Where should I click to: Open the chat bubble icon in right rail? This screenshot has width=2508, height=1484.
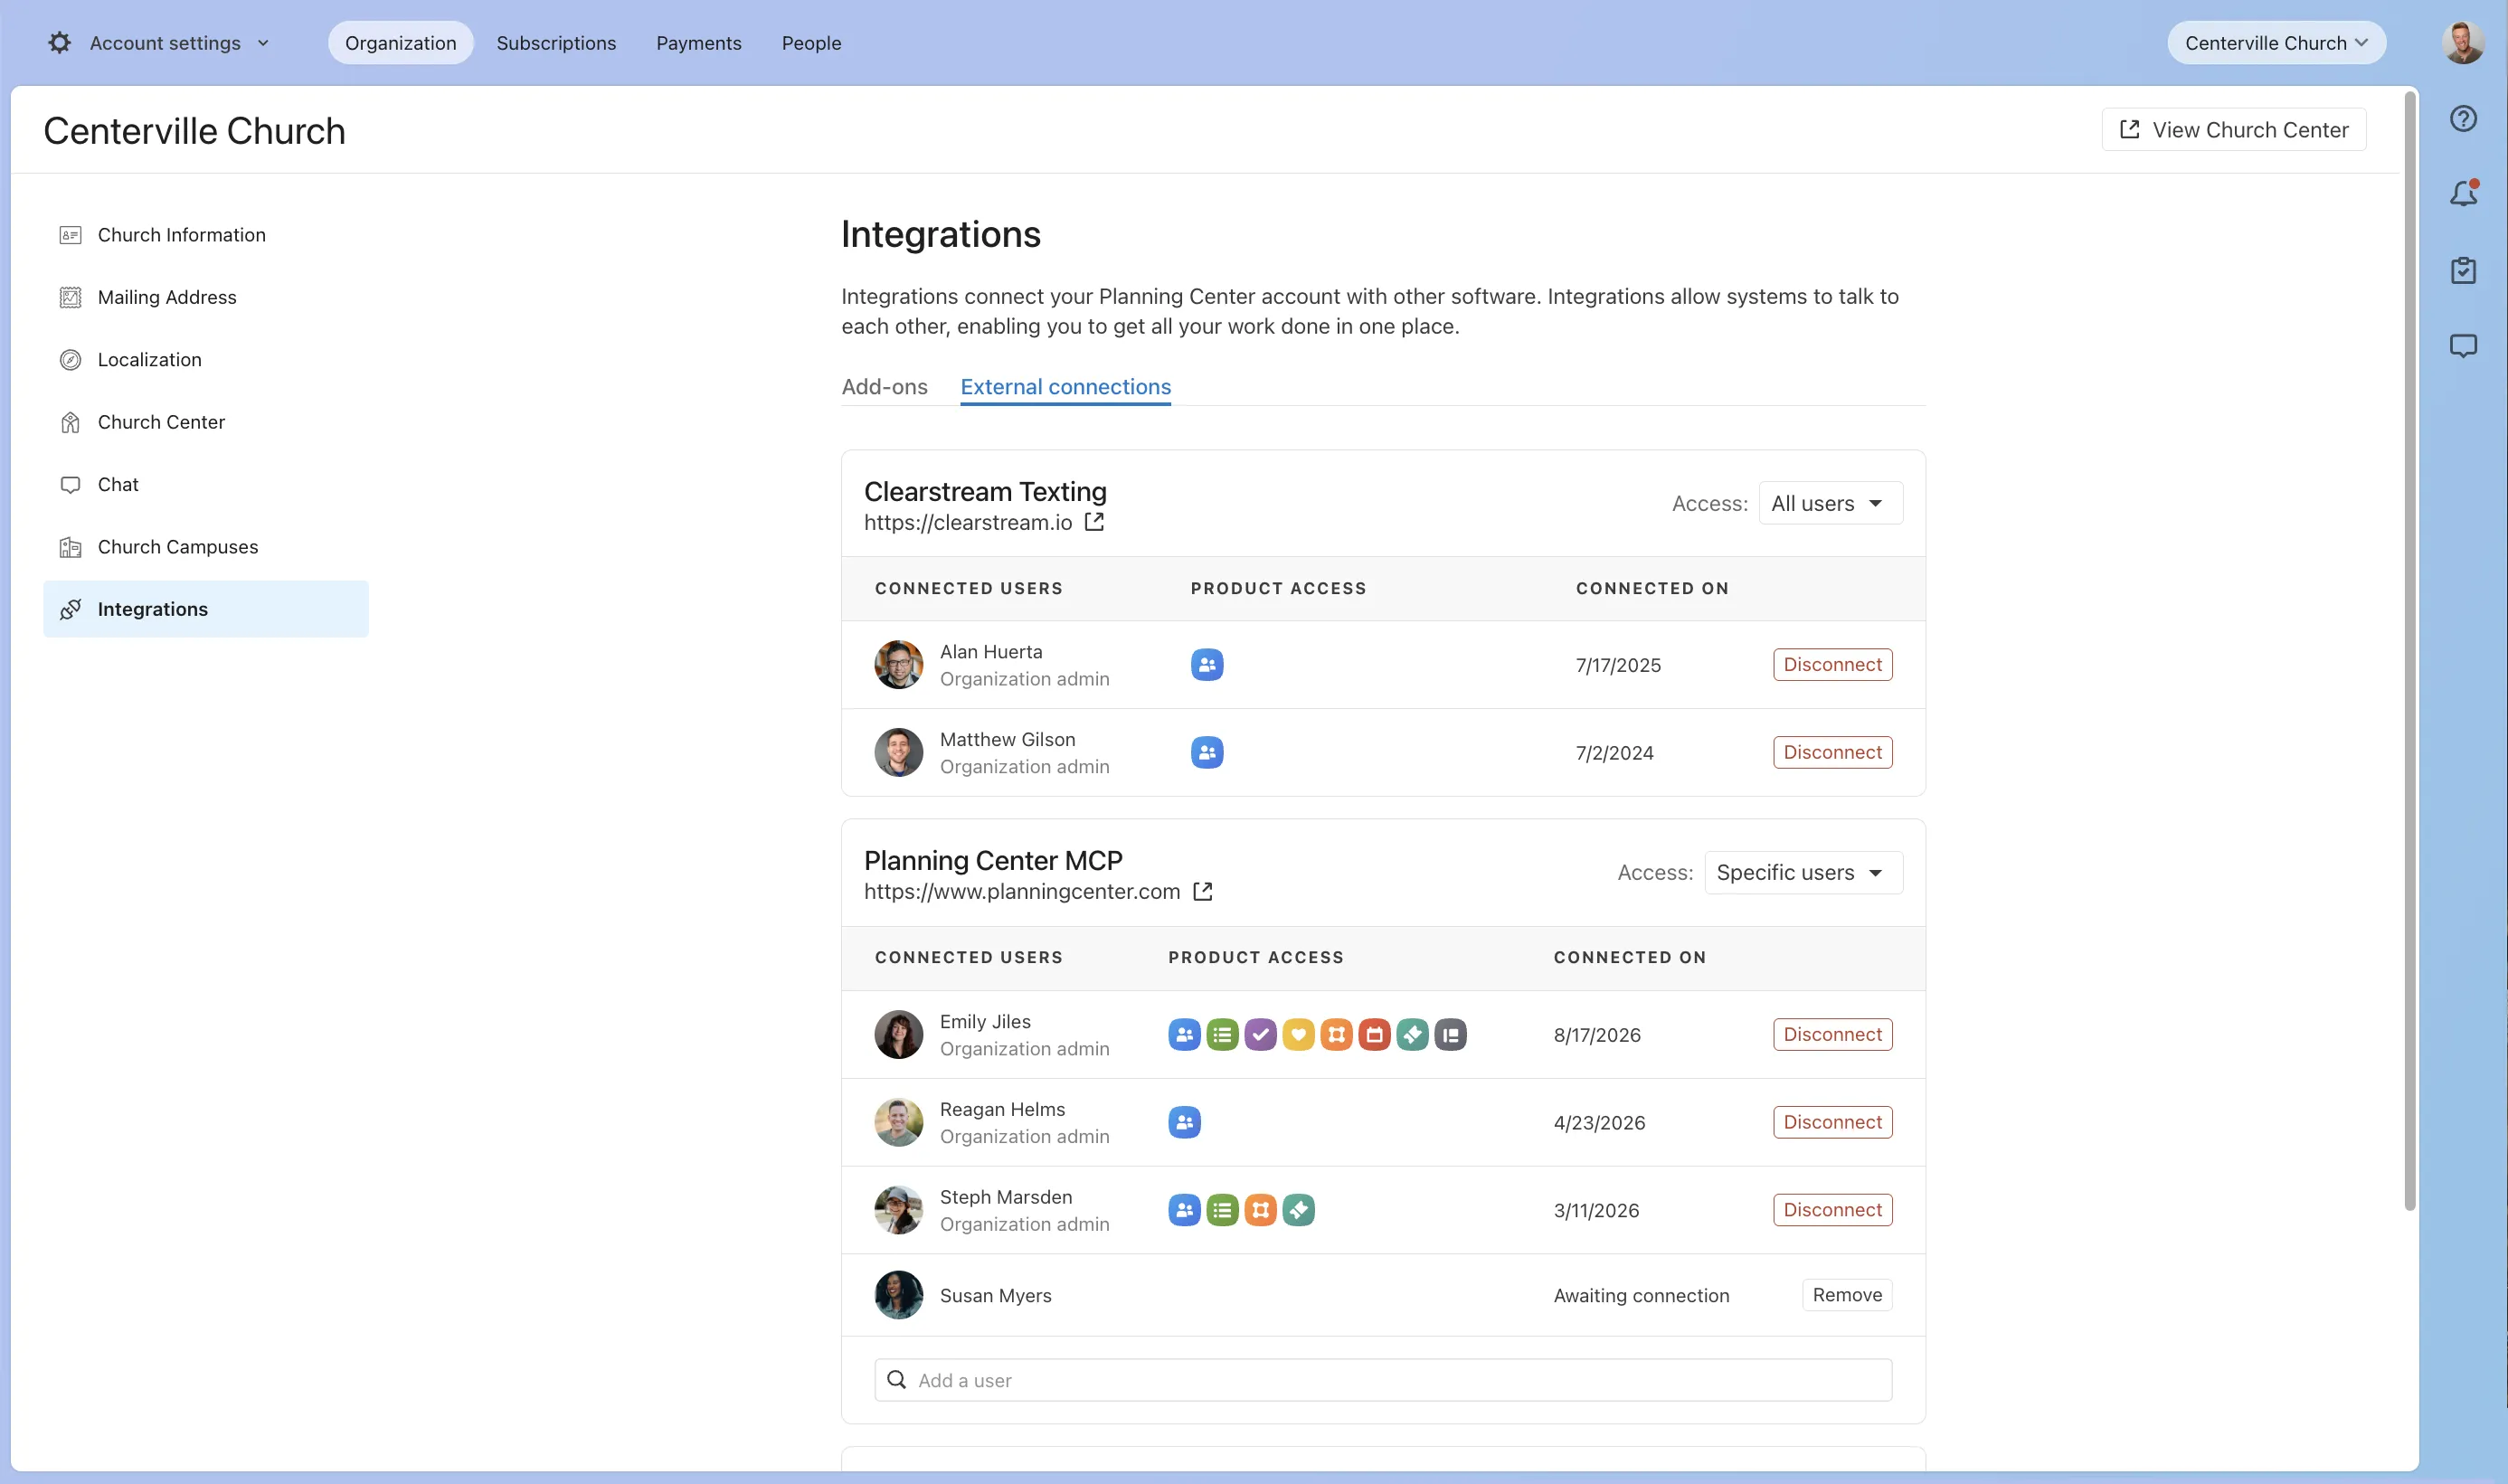[x=2463, y=346]
